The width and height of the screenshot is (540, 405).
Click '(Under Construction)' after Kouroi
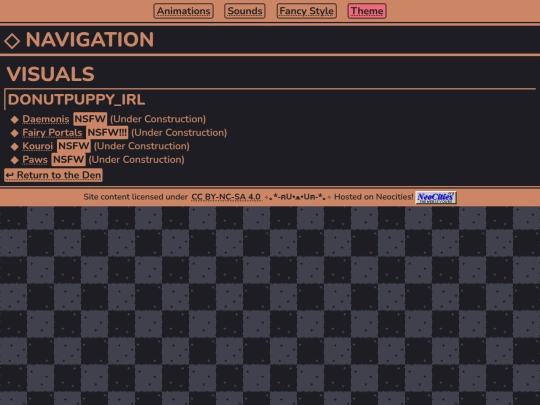142,146
